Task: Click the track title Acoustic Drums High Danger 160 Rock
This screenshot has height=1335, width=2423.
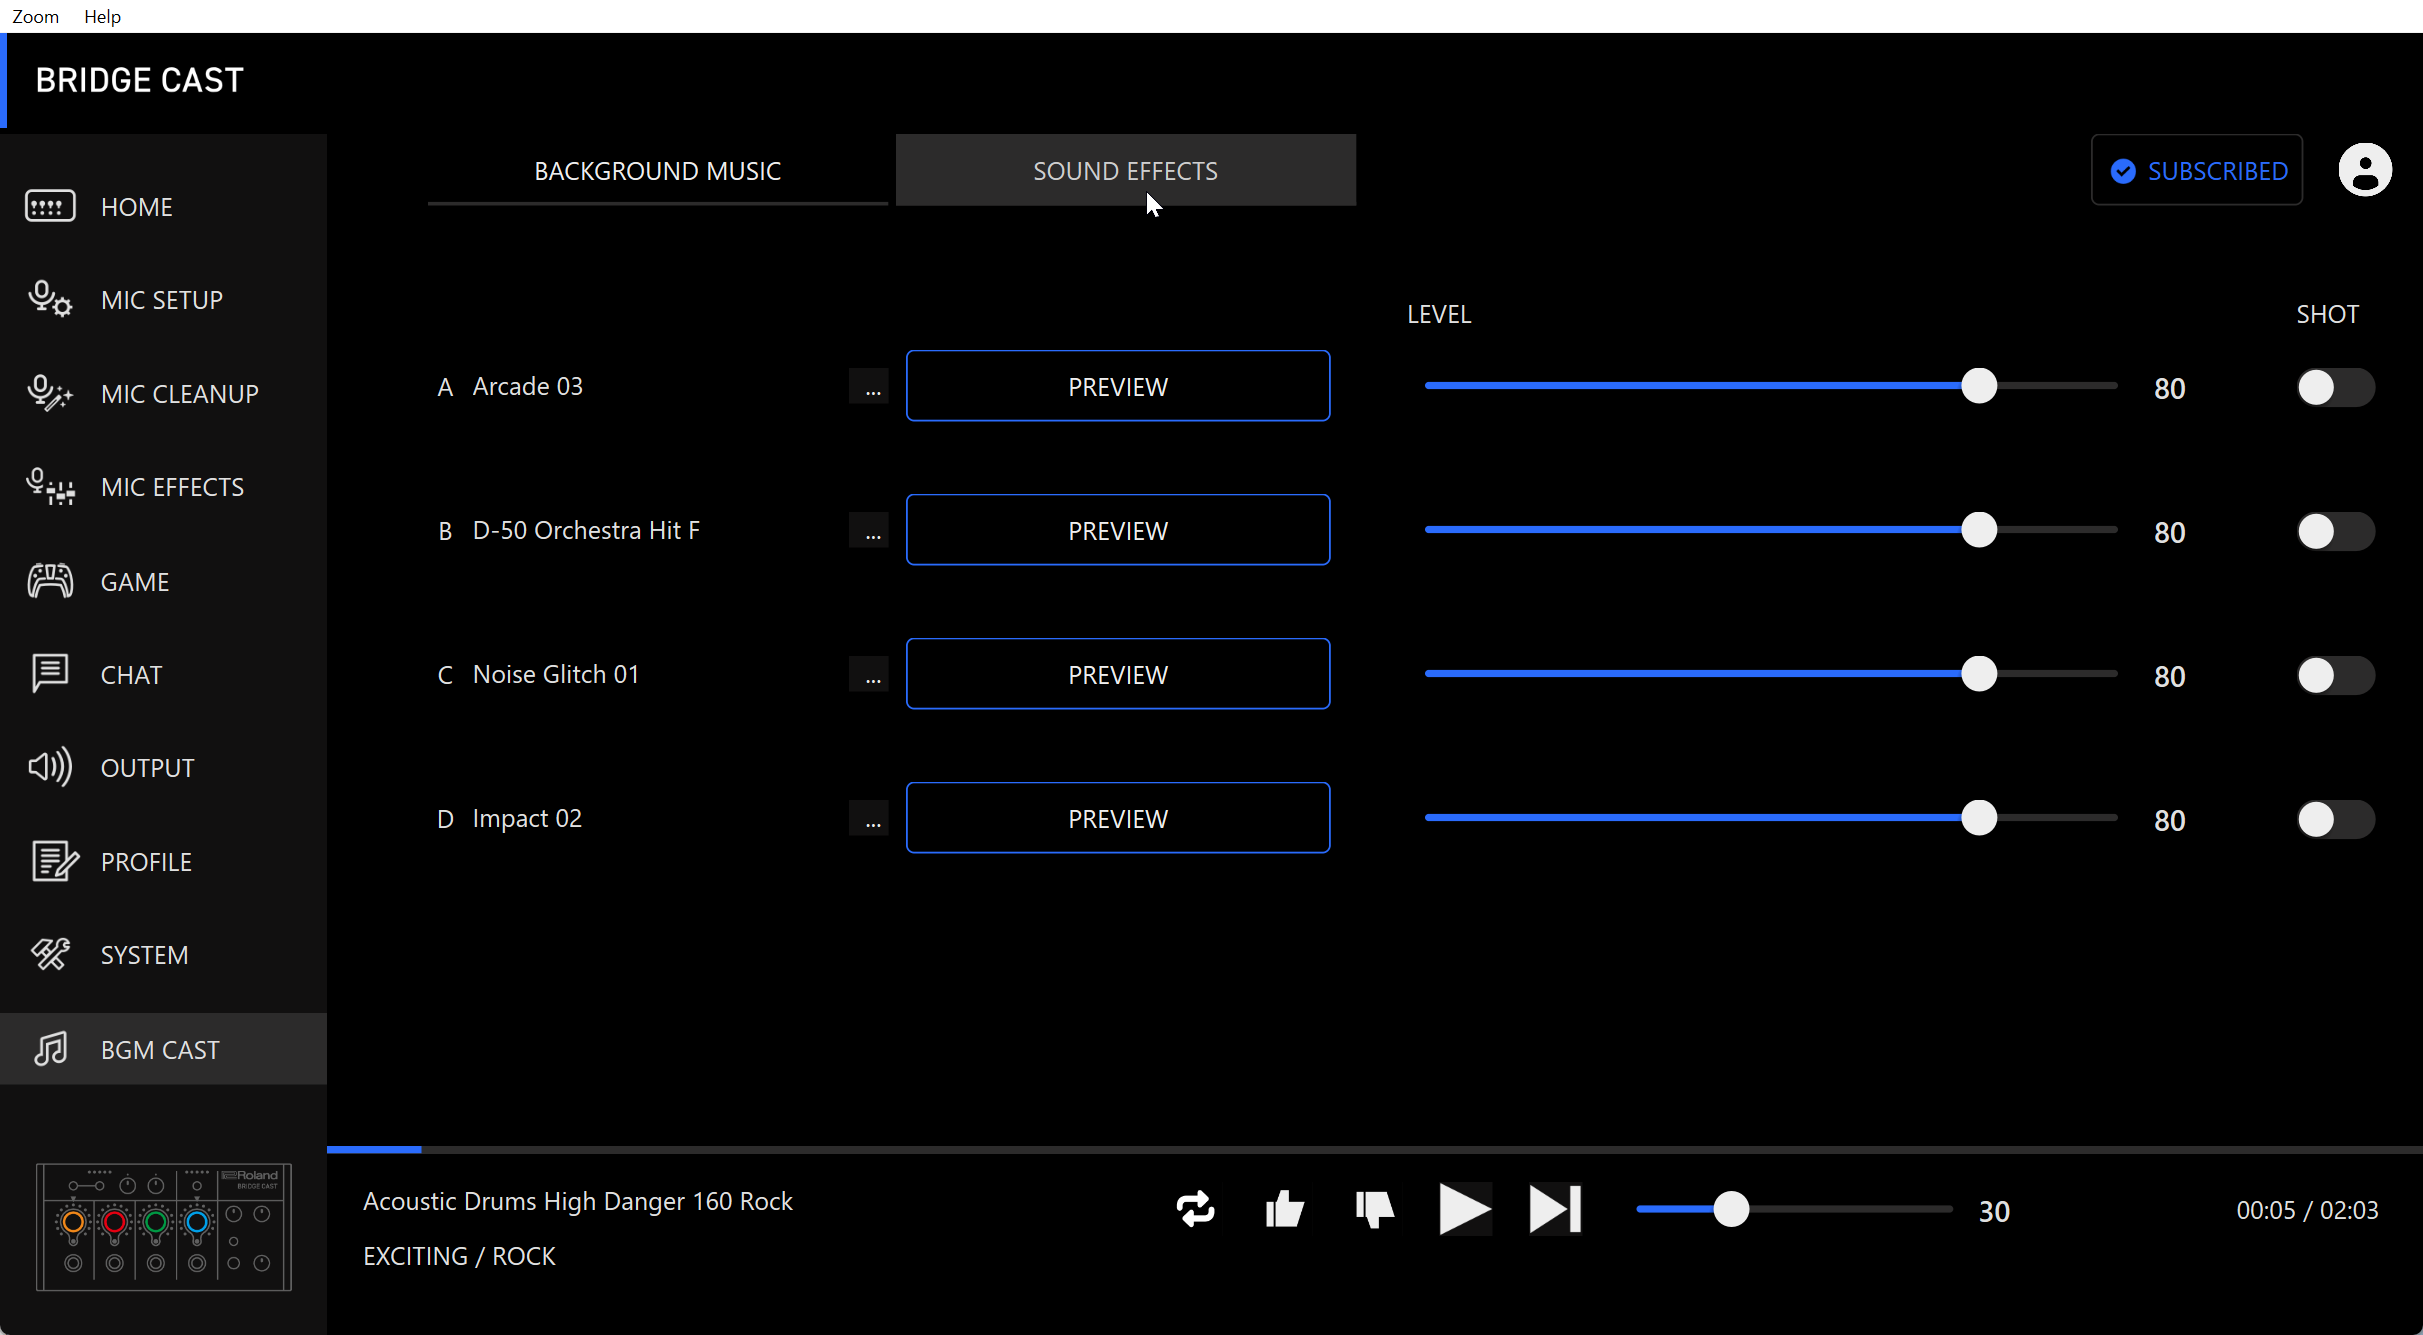Action: click(578, 1201)
